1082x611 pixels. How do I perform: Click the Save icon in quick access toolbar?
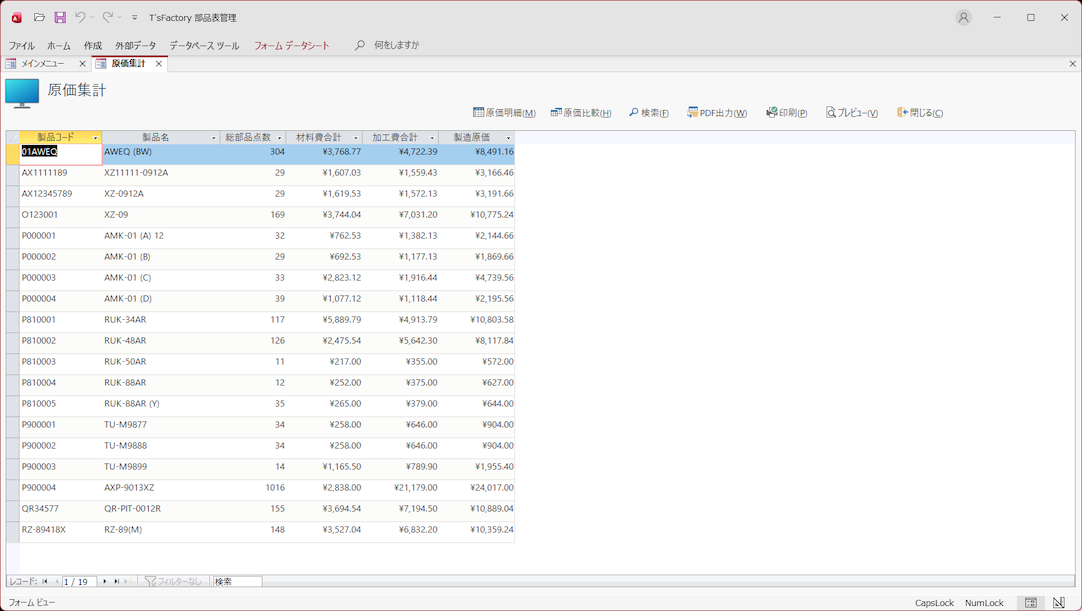click(x=60, y=17)
